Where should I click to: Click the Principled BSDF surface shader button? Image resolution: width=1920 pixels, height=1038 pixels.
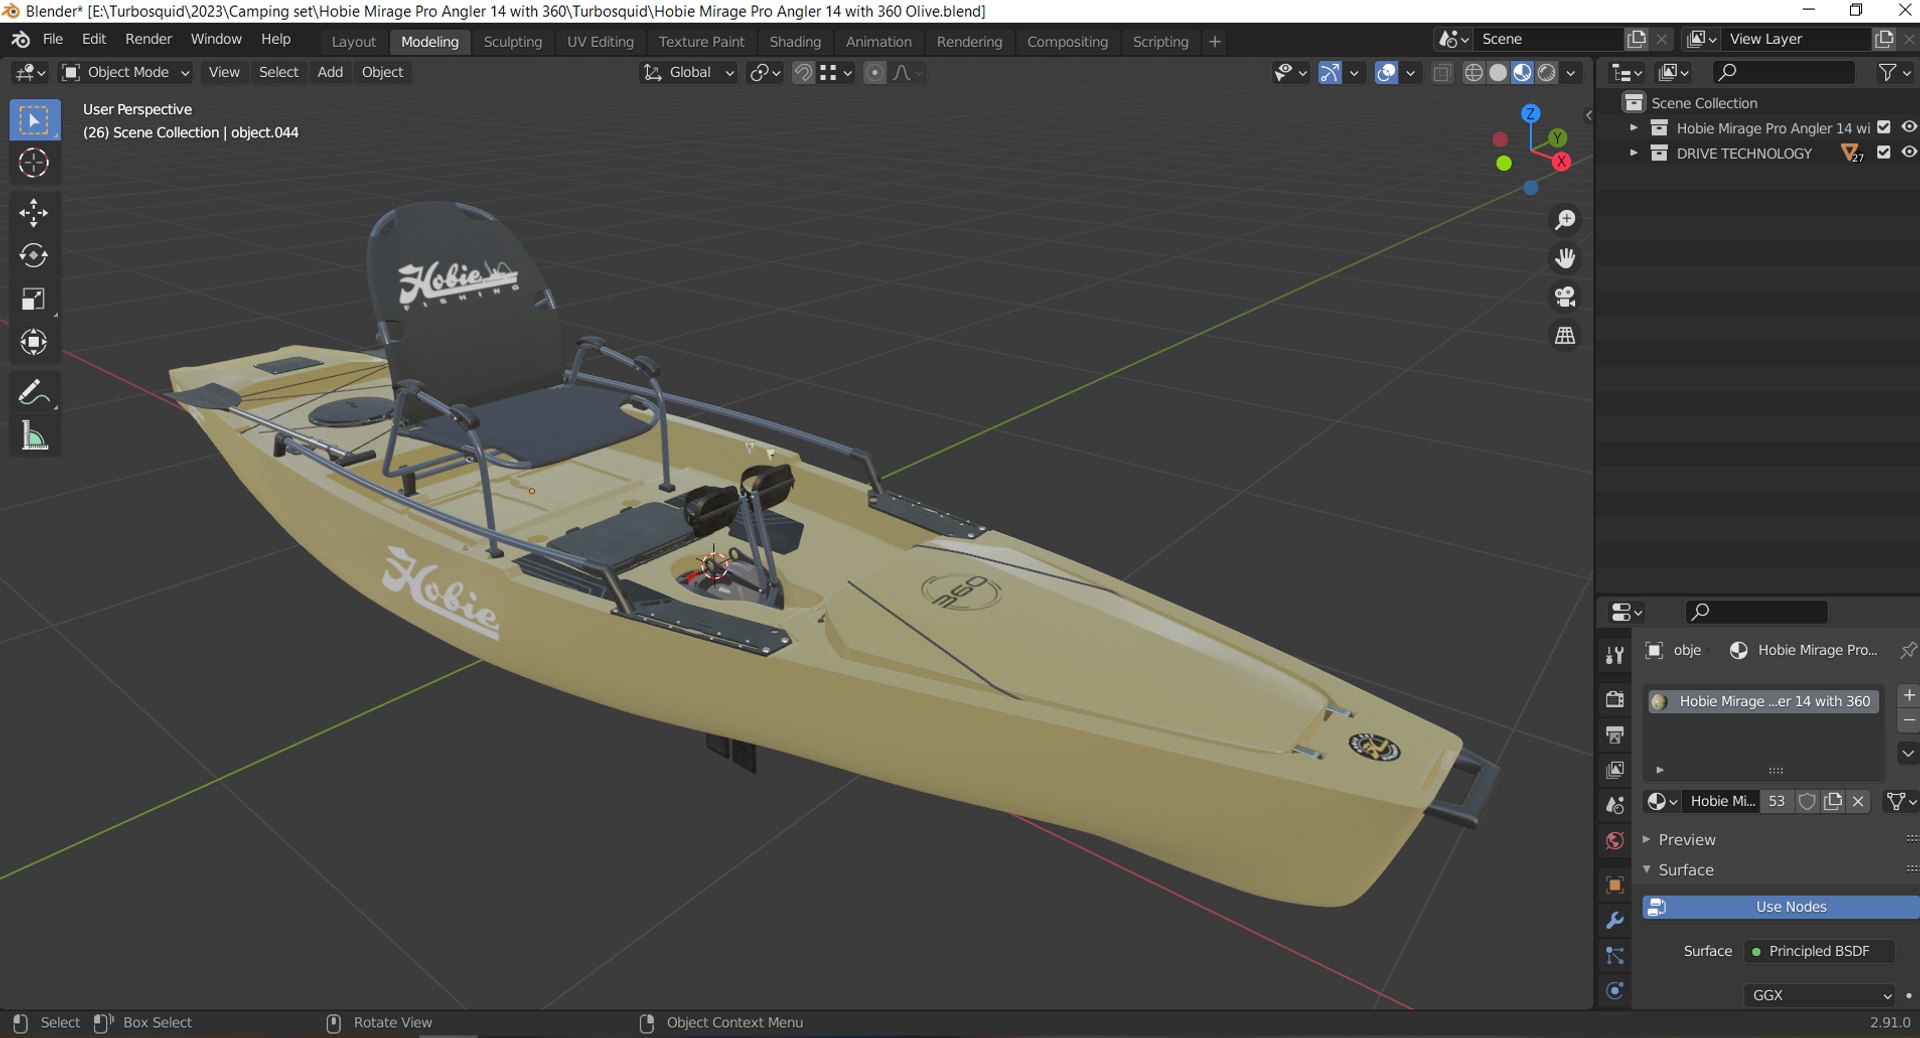(x=1819, y=951)
